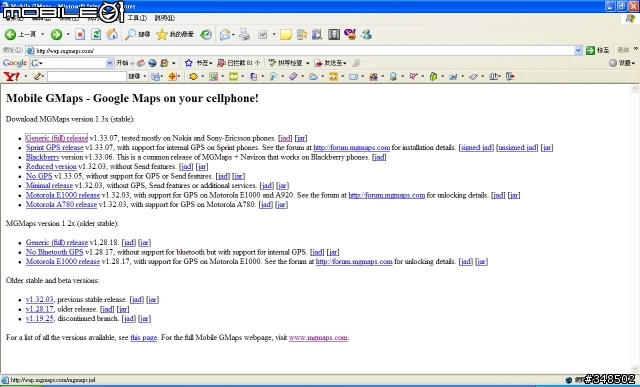This screenshot has width=640, height=387.
Task: Open the Tools (工具) menu
Action: tap(137, 18)
